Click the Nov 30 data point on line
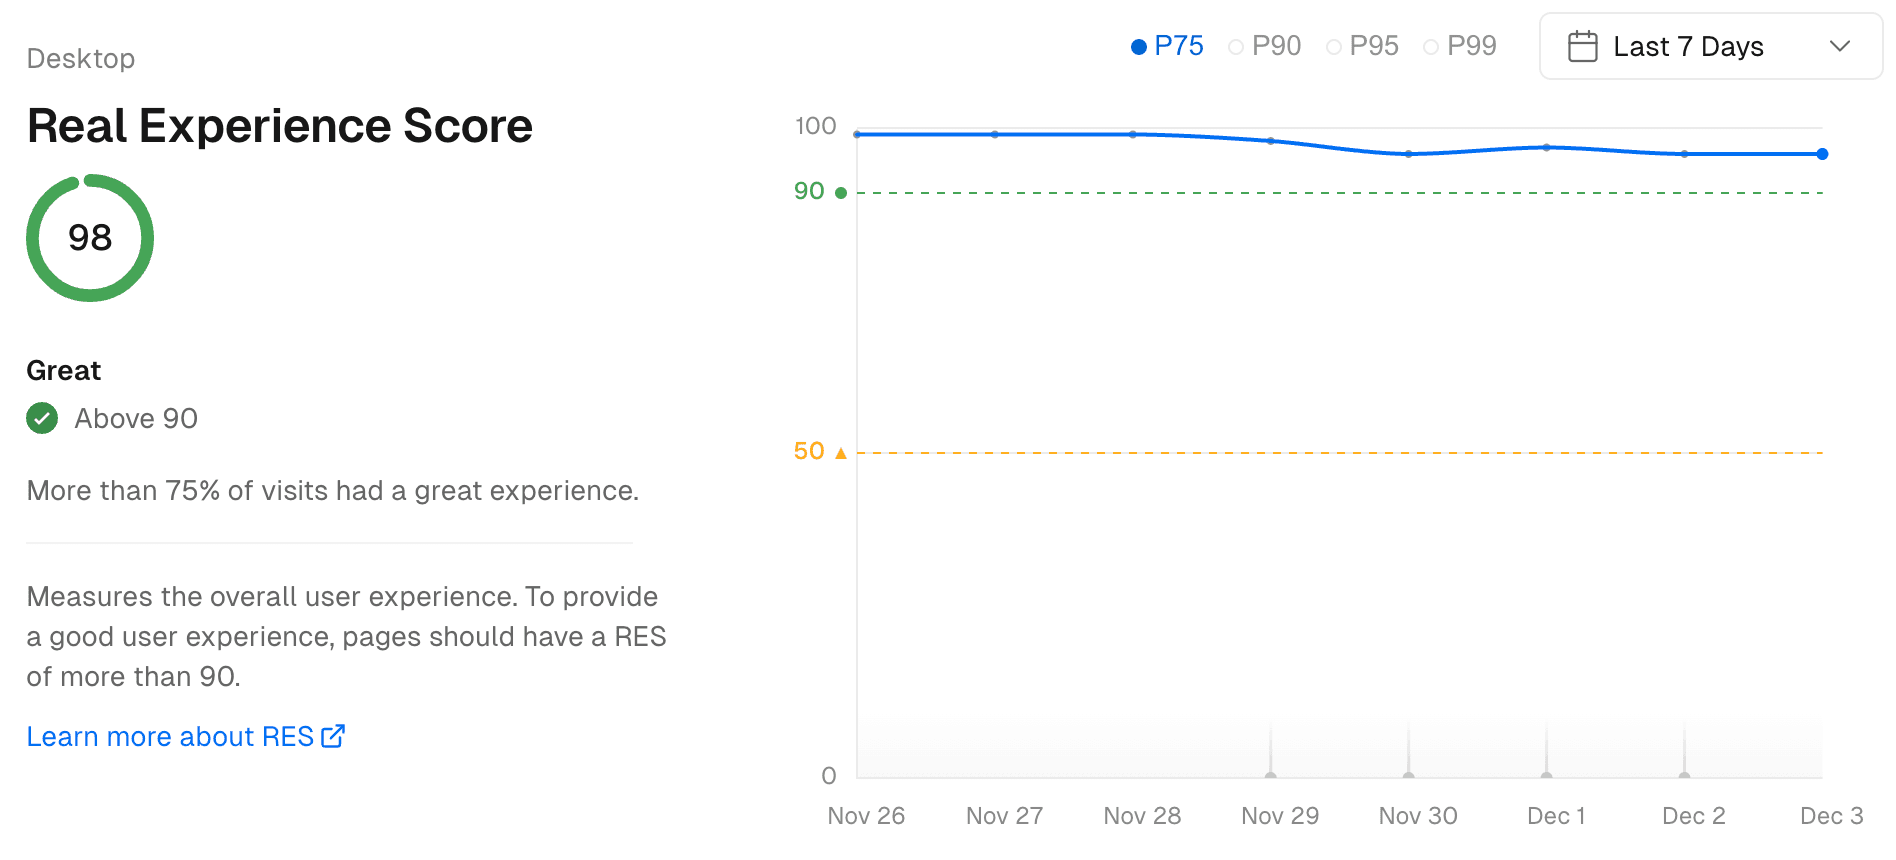 tap(1408, 154)
